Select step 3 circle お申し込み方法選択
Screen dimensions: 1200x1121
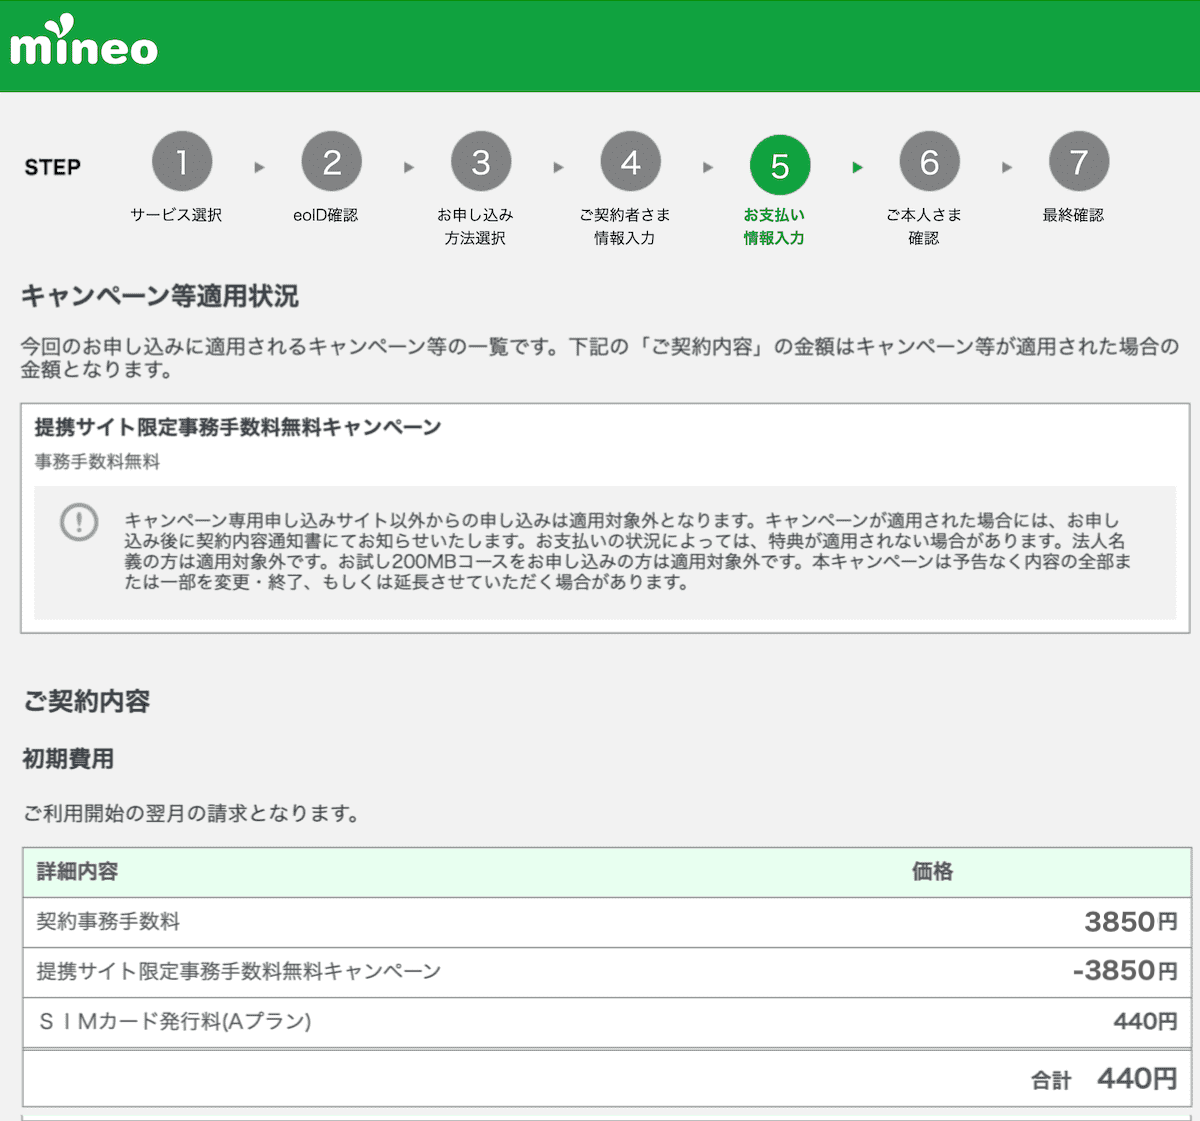tap(481, 162)
